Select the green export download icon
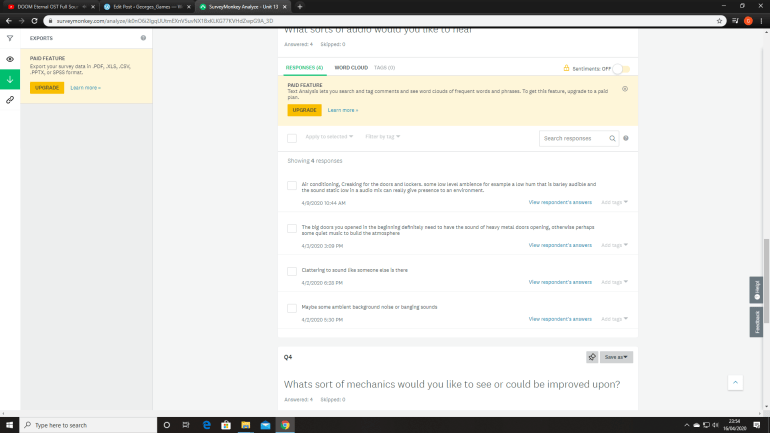Viewport: 770px width, 433px height. click(9, 79)
